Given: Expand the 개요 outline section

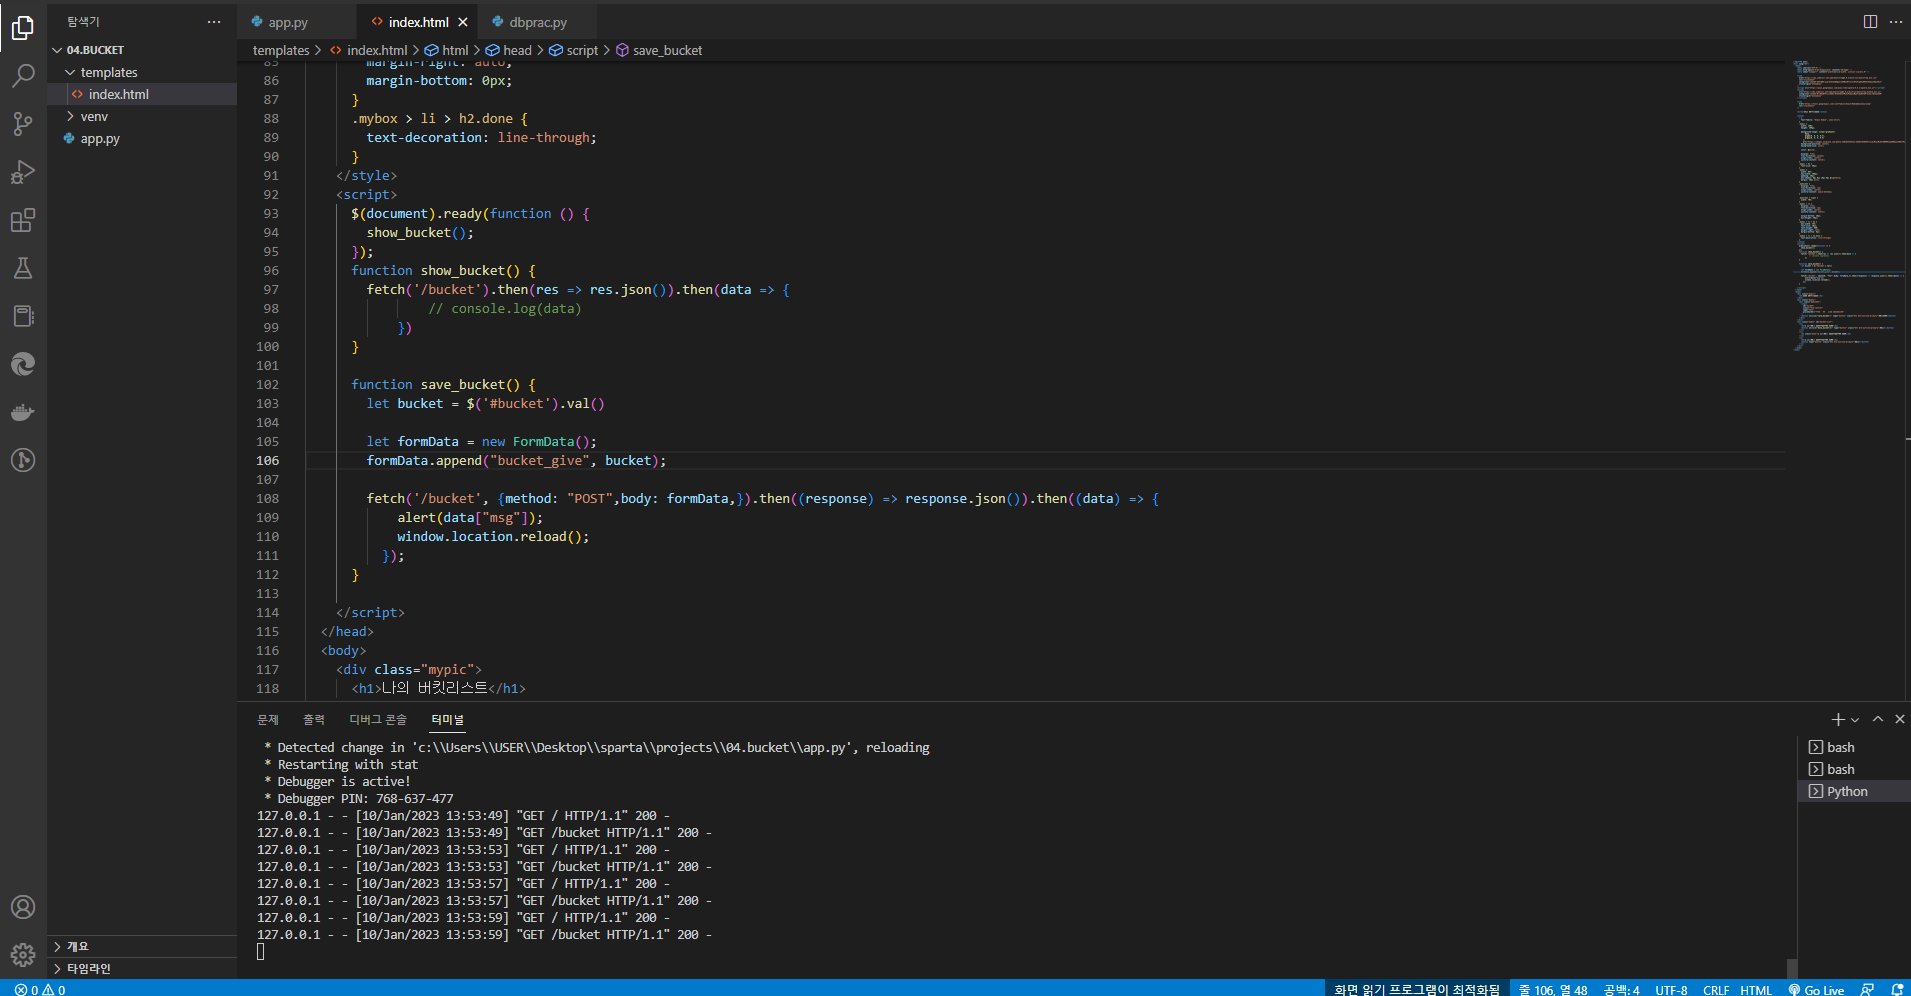Looking at the screenshot, I should [142, 946].
